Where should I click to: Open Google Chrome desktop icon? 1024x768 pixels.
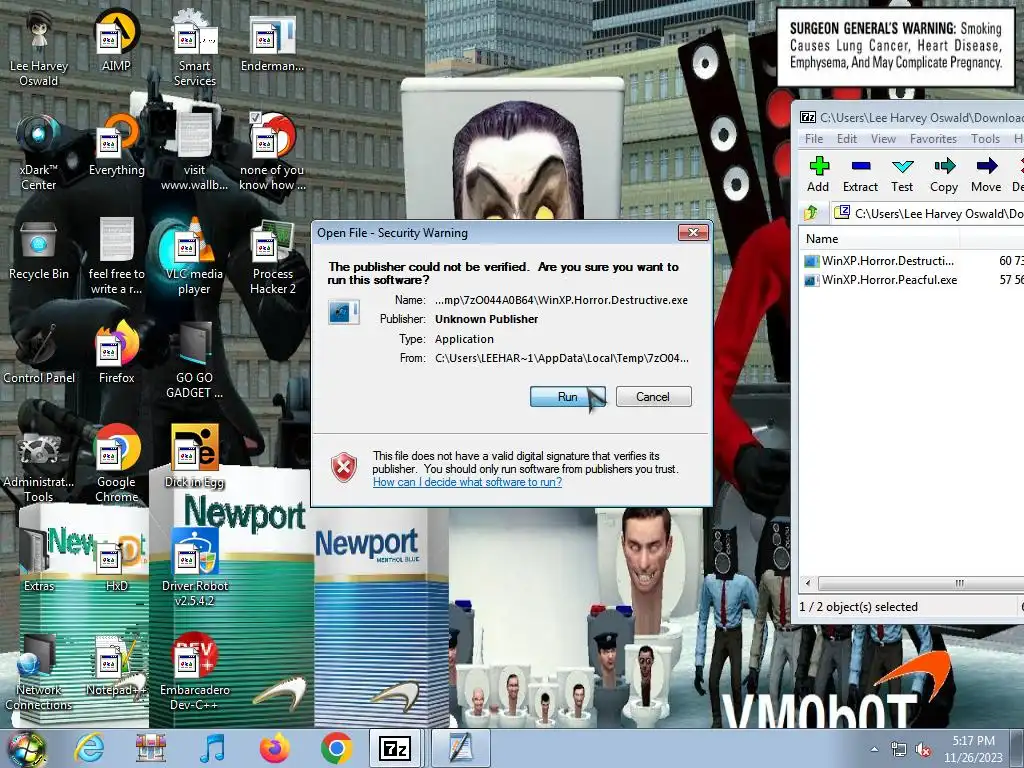click(116, 465)
